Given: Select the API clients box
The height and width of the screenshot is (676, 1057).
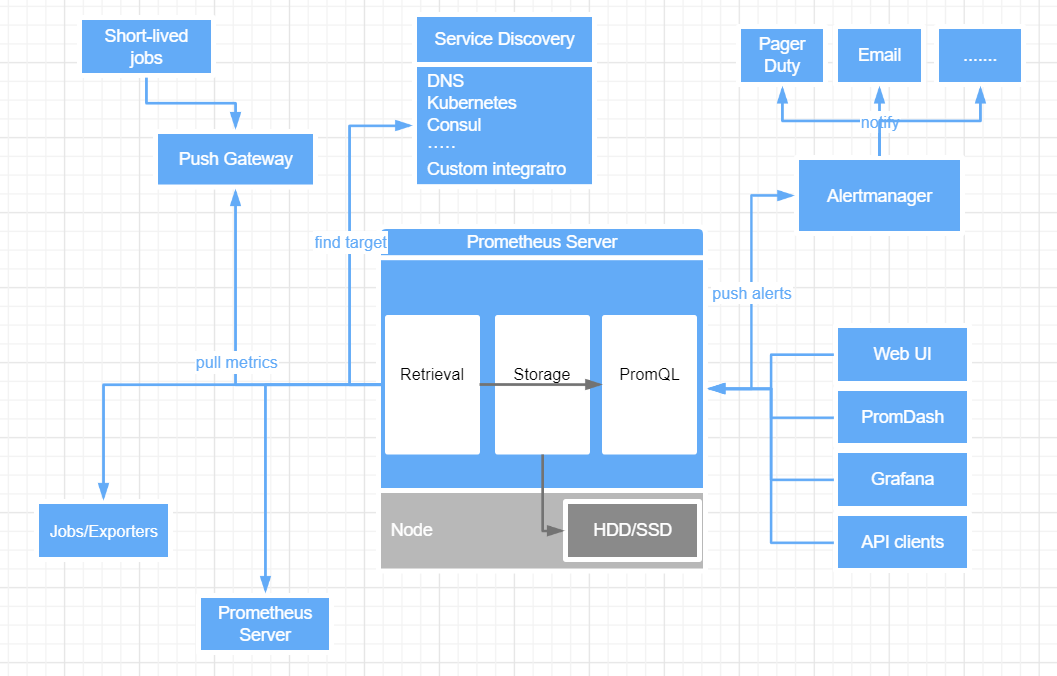Looking at the screenshot, I should coord(902,542).
